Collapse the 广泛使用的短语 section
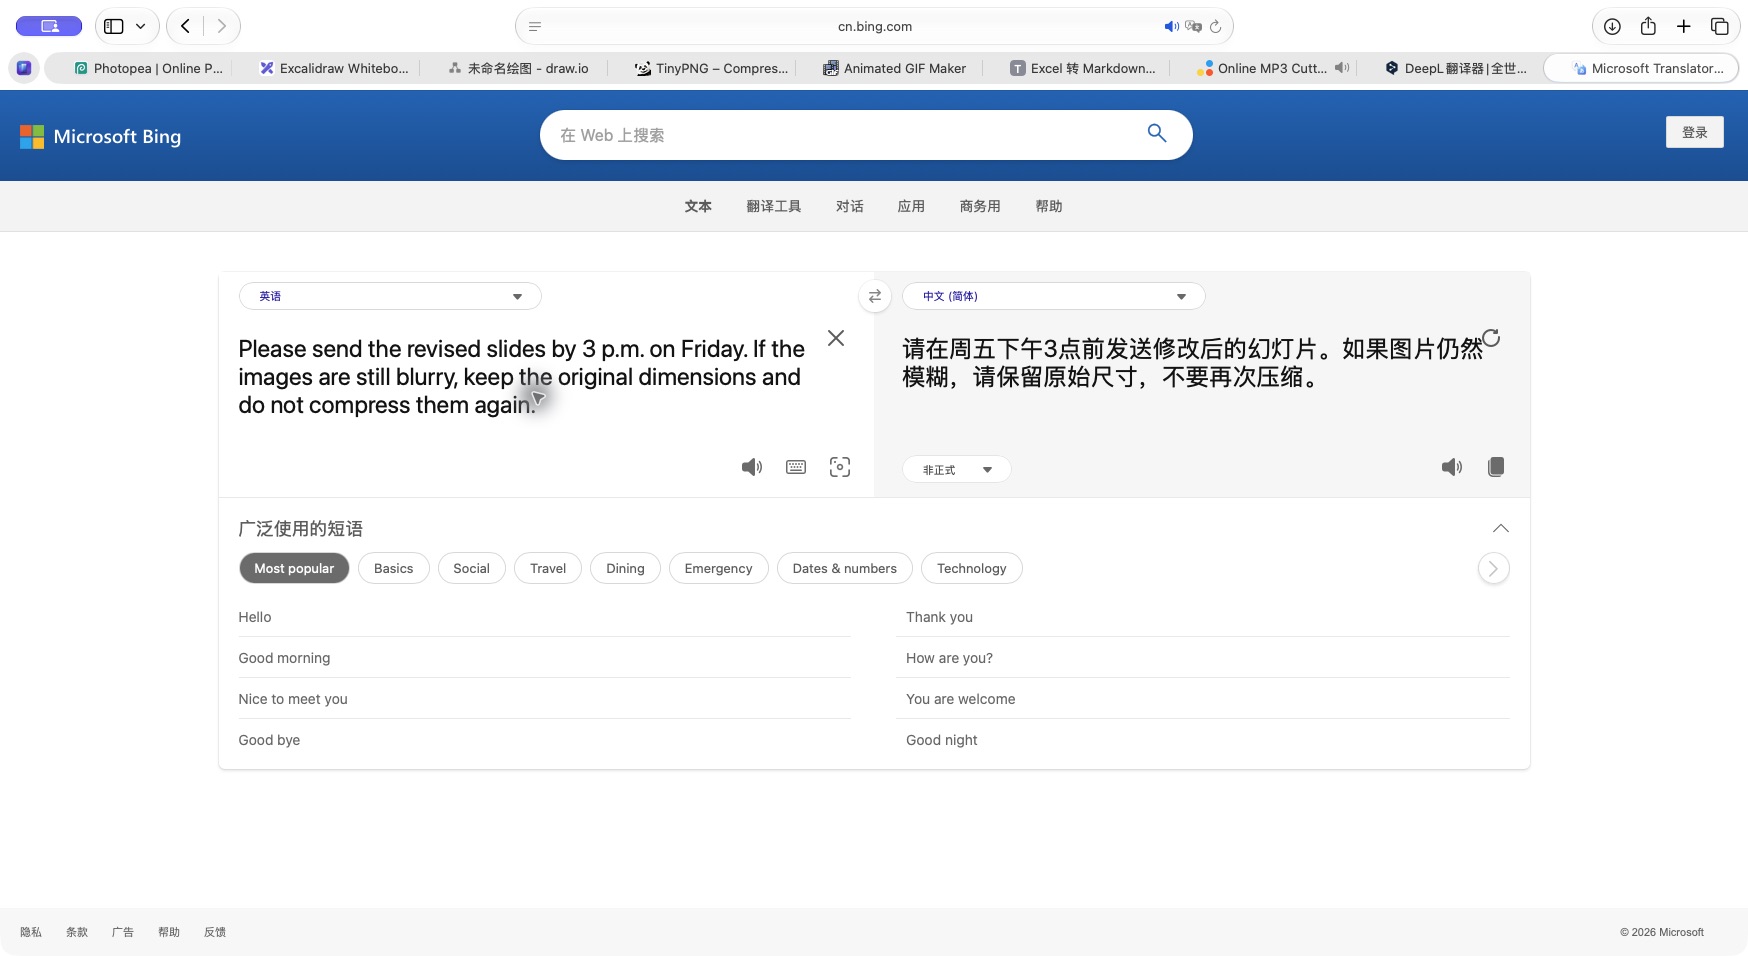This screenshot has height=956, width=1748. coord(1500,528)
